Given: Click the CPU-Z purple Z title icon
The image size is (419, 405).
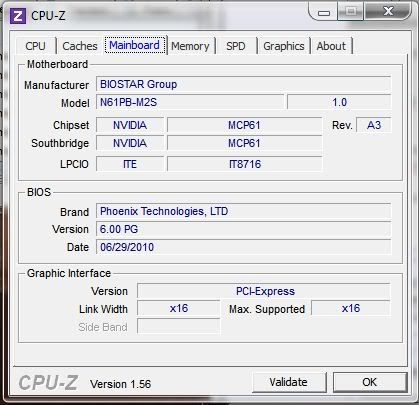Looking at the screenshot, I should [x=18, y=16].
